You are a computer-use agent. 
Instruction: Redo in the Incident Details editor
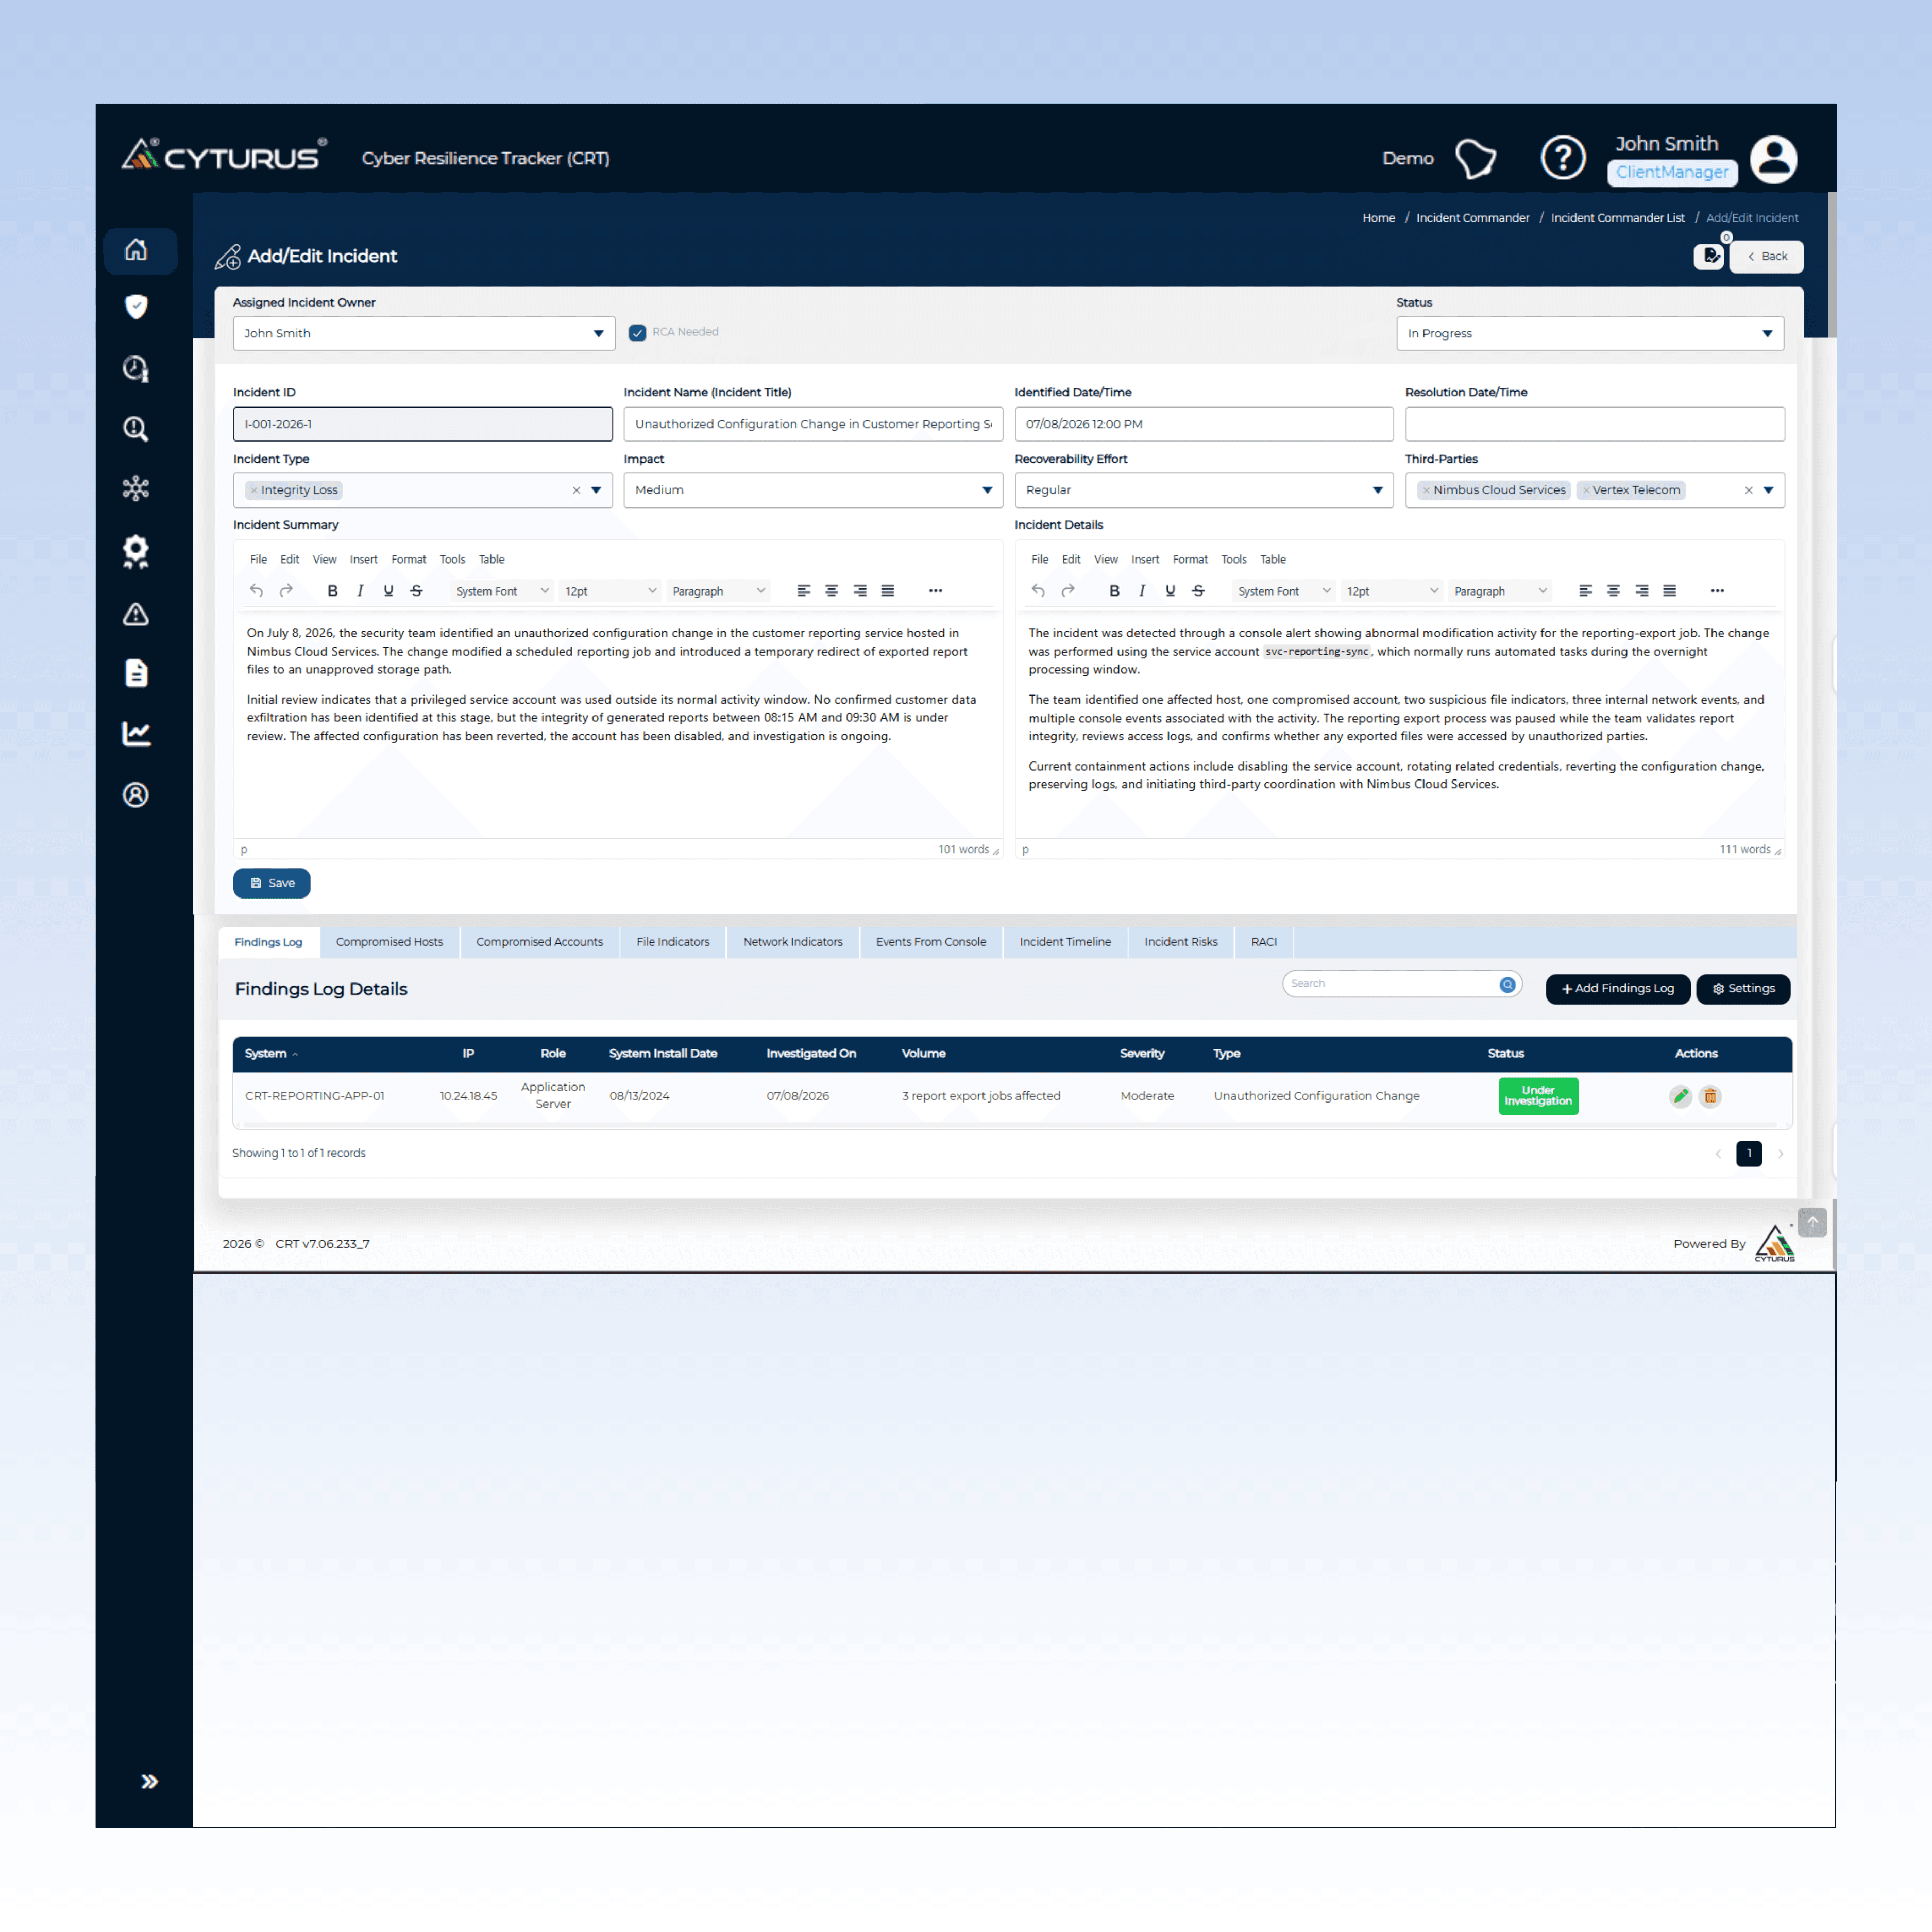point(1068,591)
